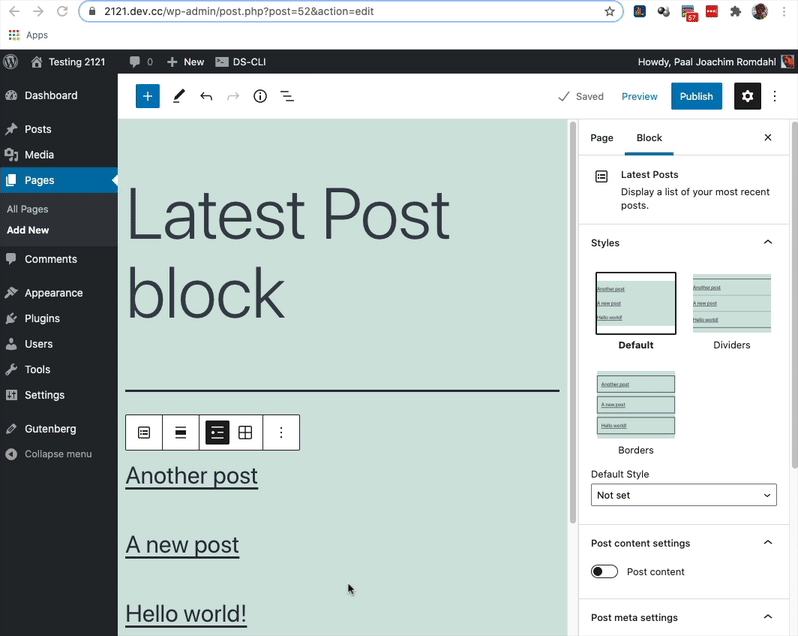Image resolution: width=798 pixels, height=636 pixels.
Task: Select the Borders style thumbnail
Action: pos(636,405)
